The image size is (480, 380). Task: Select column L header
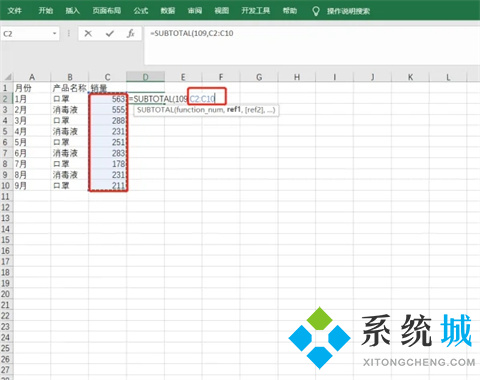(x=448, y=77)
